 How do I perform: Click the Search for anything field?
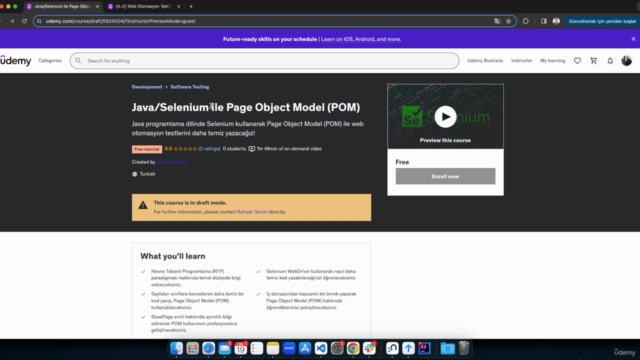[264, 61]
